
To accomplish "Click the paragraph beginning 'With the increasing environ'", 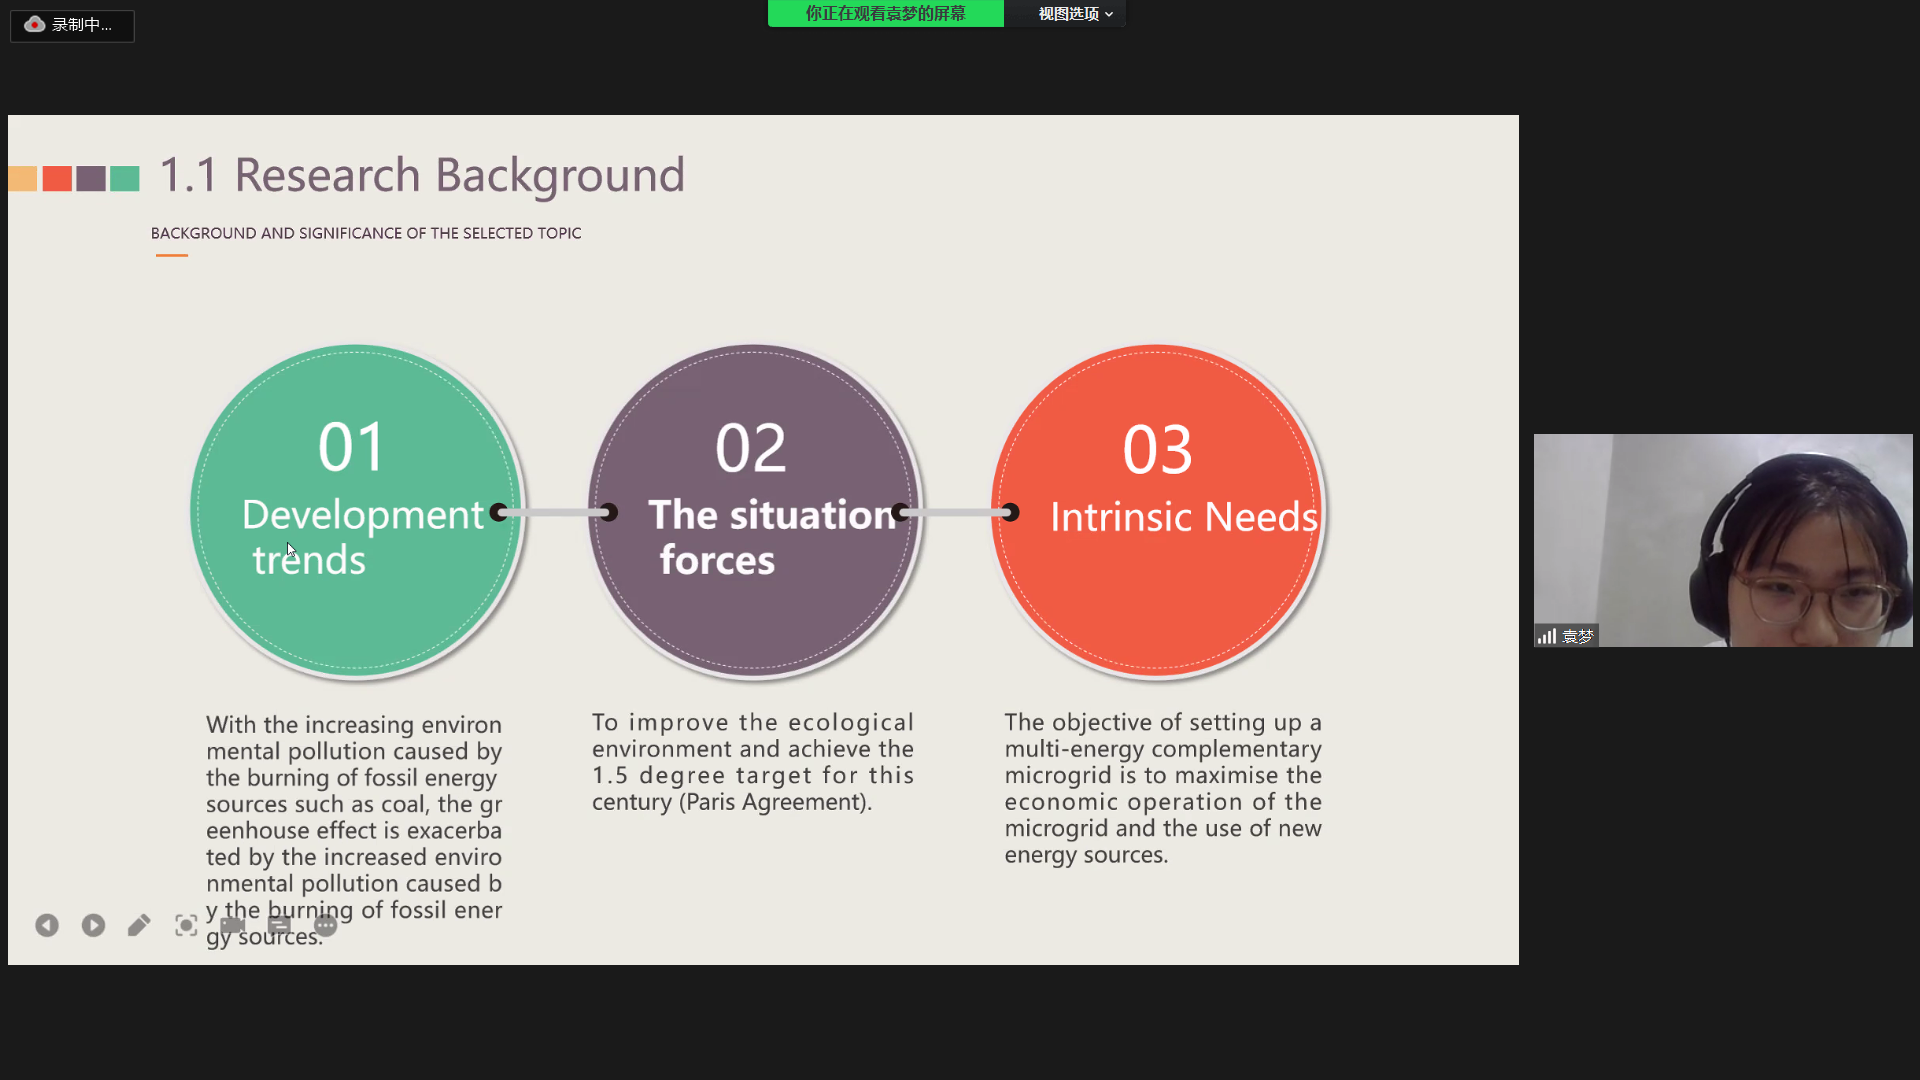I will [x=354, y=829].
